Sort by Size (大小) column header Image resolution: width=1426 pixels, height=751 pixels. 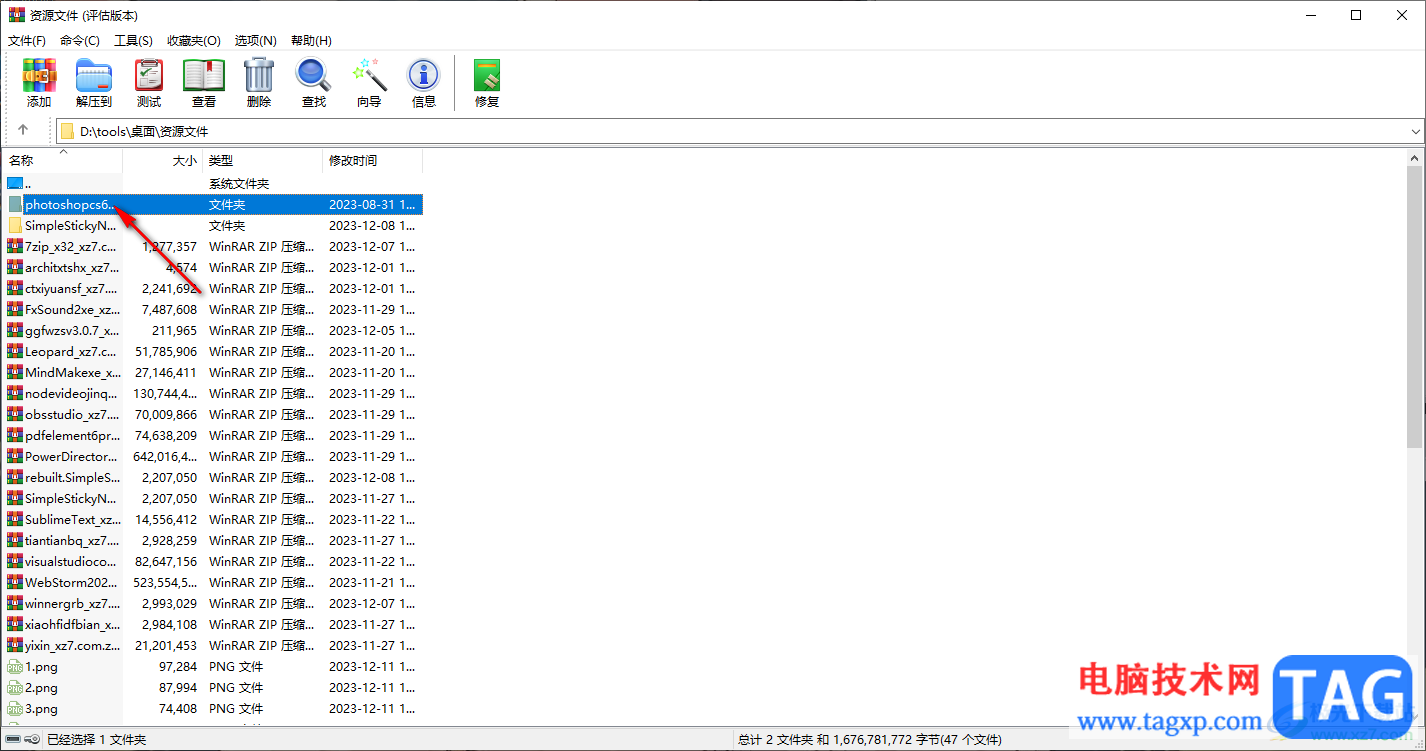163,160
